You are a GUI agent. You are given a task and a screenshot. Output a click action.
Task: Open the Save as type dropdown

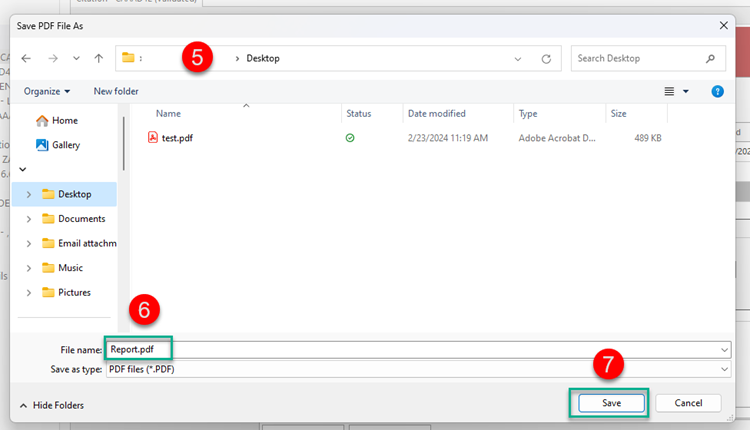pyautogui.click(x=723, y=369)
